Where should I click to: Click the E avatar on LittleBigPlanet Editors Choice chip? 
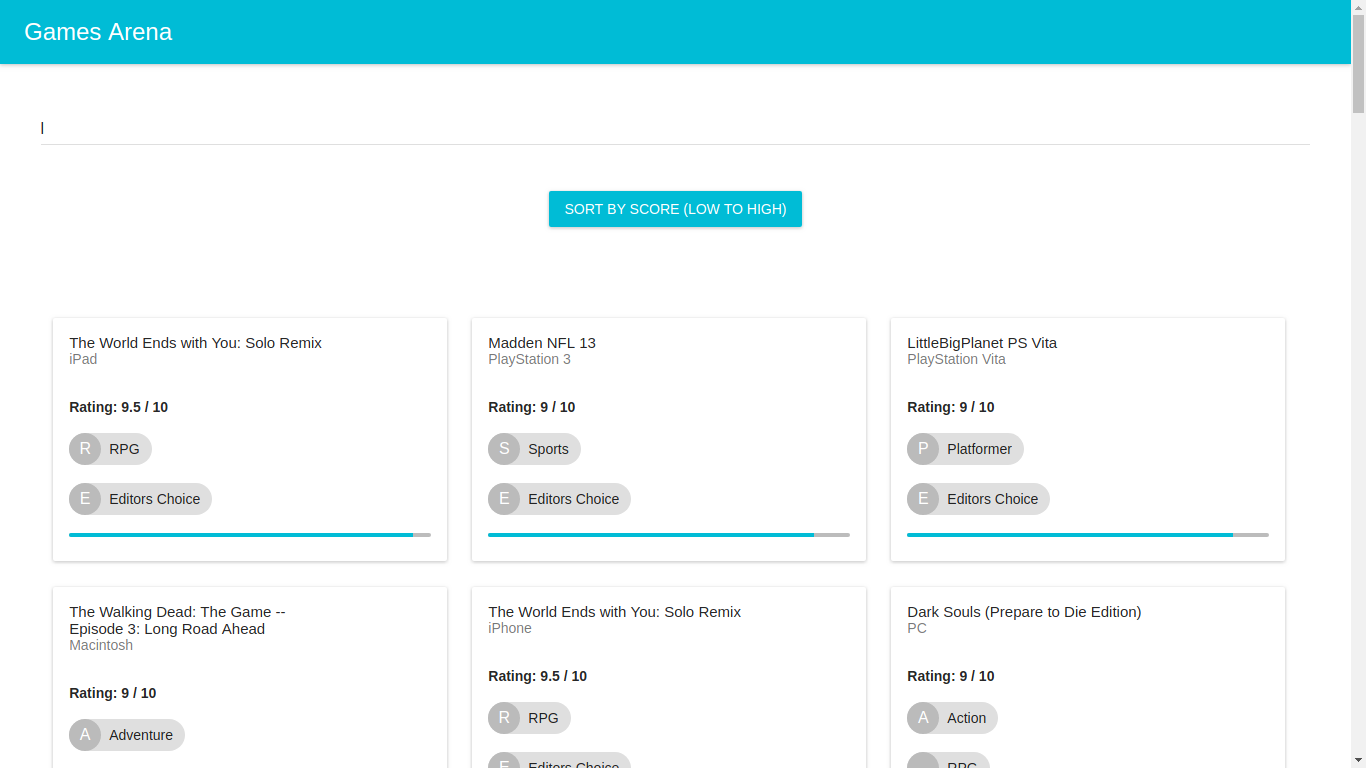pos(923,499)
